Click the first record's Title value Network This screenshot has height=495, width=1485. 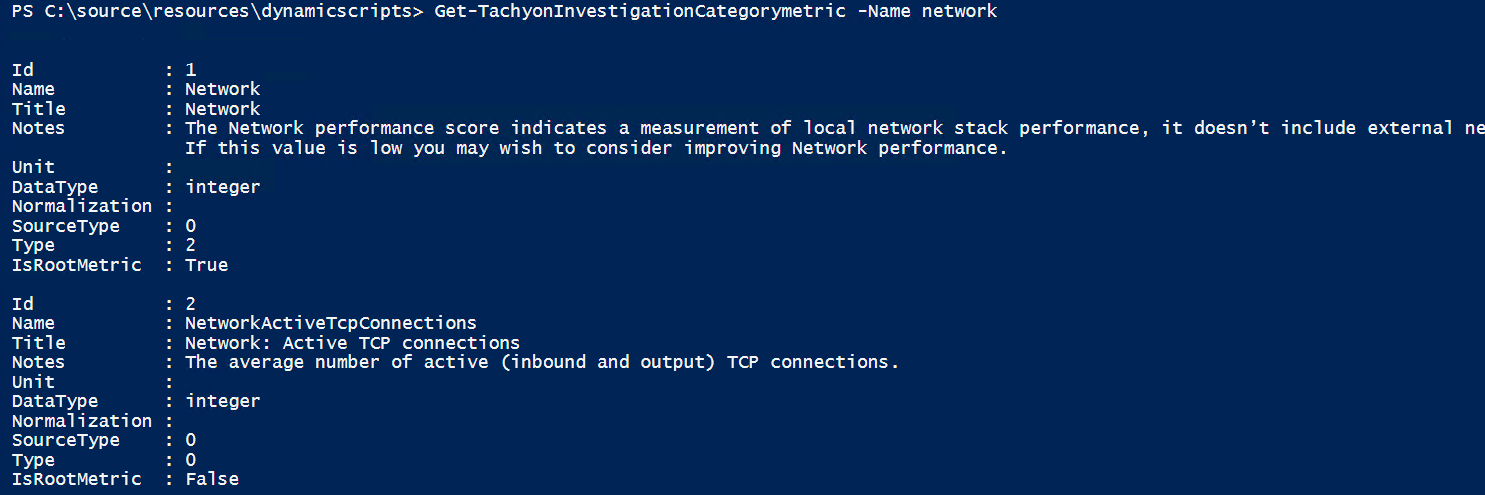pyautogui.click(x=223, y=108)
